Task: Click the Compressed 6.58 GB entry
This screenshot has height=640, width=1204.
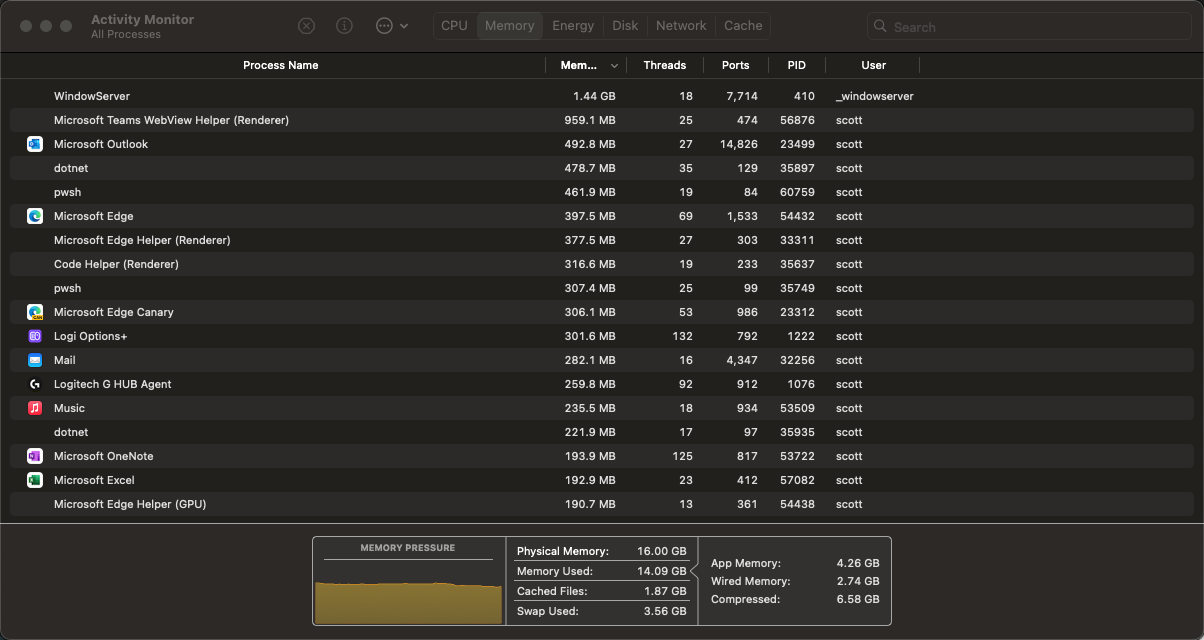Action: tap(795, 599)
